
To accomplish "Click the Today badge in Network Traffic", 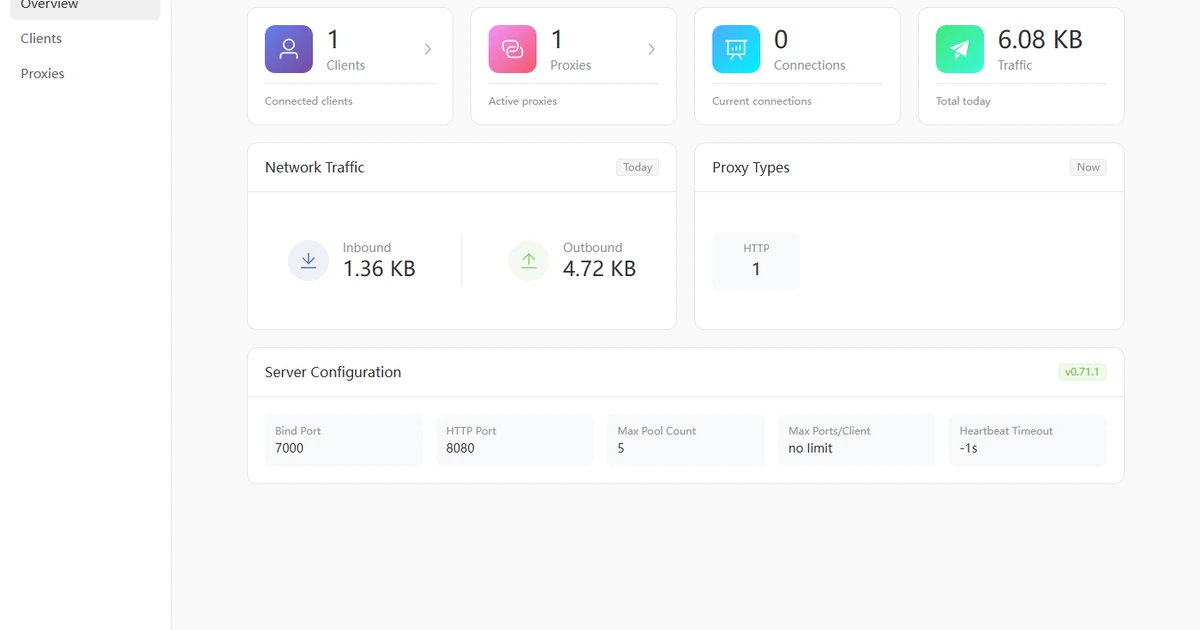I will pos(638,167).
